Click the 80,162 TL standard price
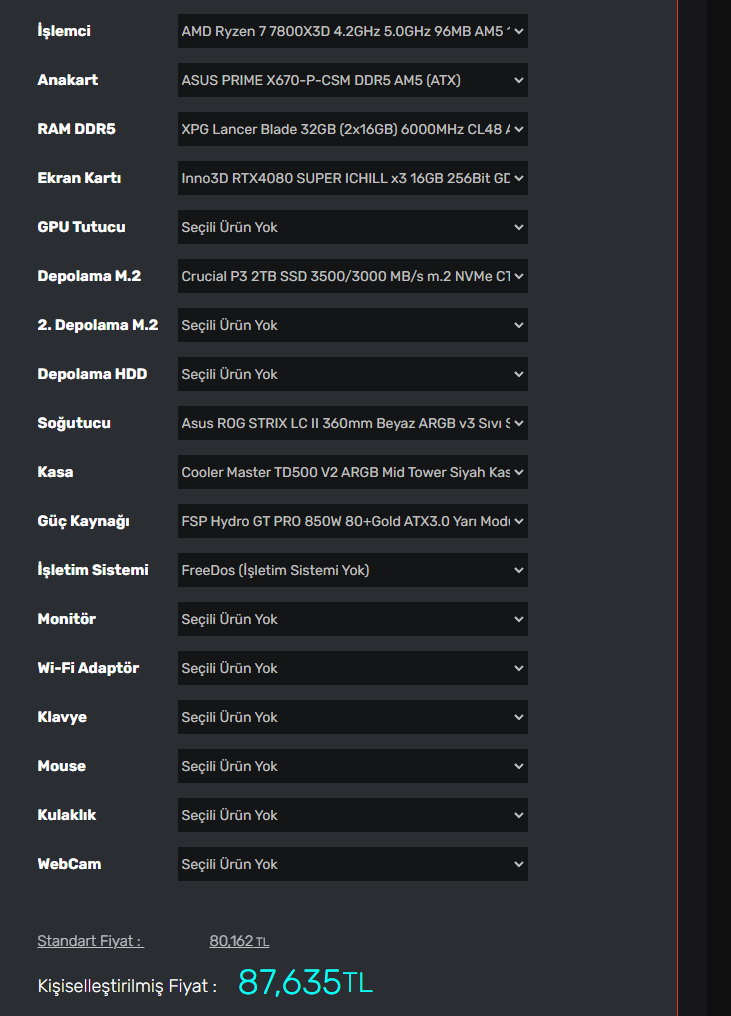The image size is (731, 1016). coord(239,941)
